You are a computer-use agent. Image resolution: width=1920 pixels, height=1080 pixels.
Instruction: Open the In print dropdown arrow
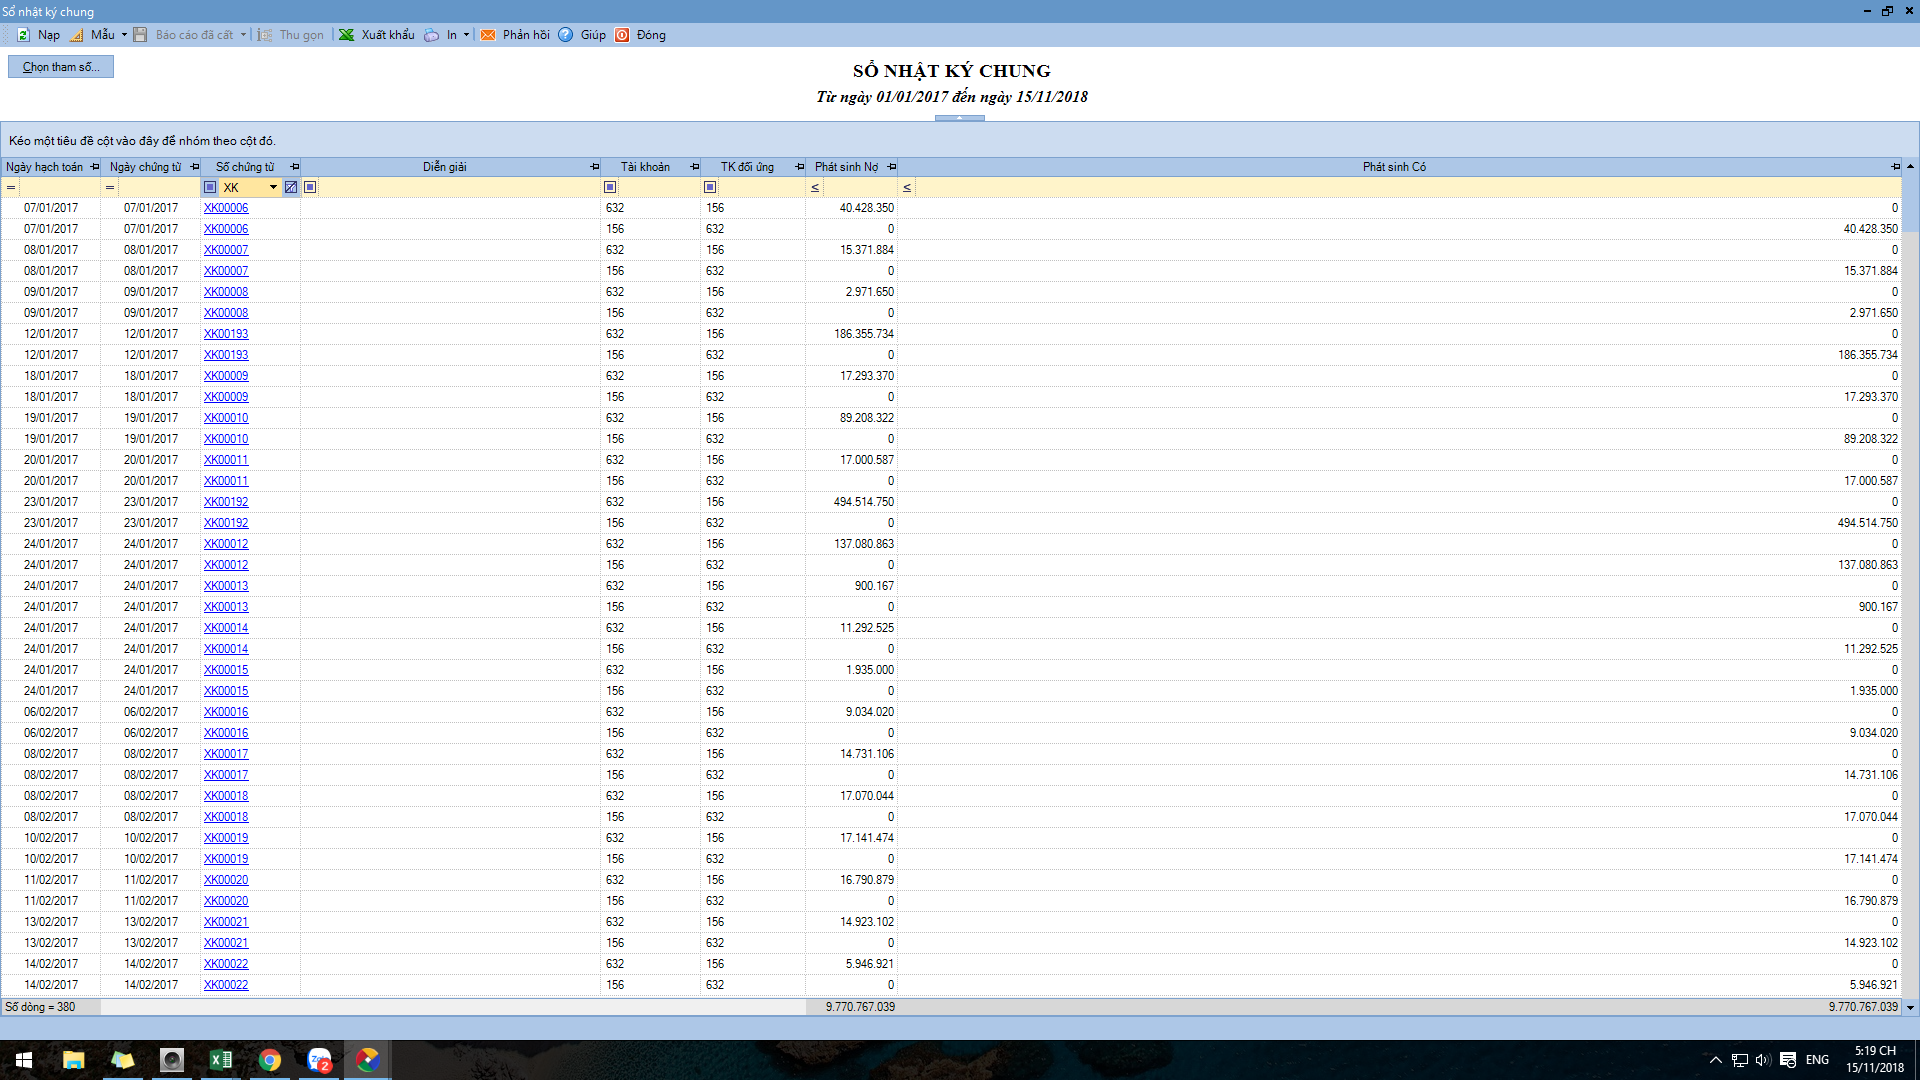[x=466, y=35]
